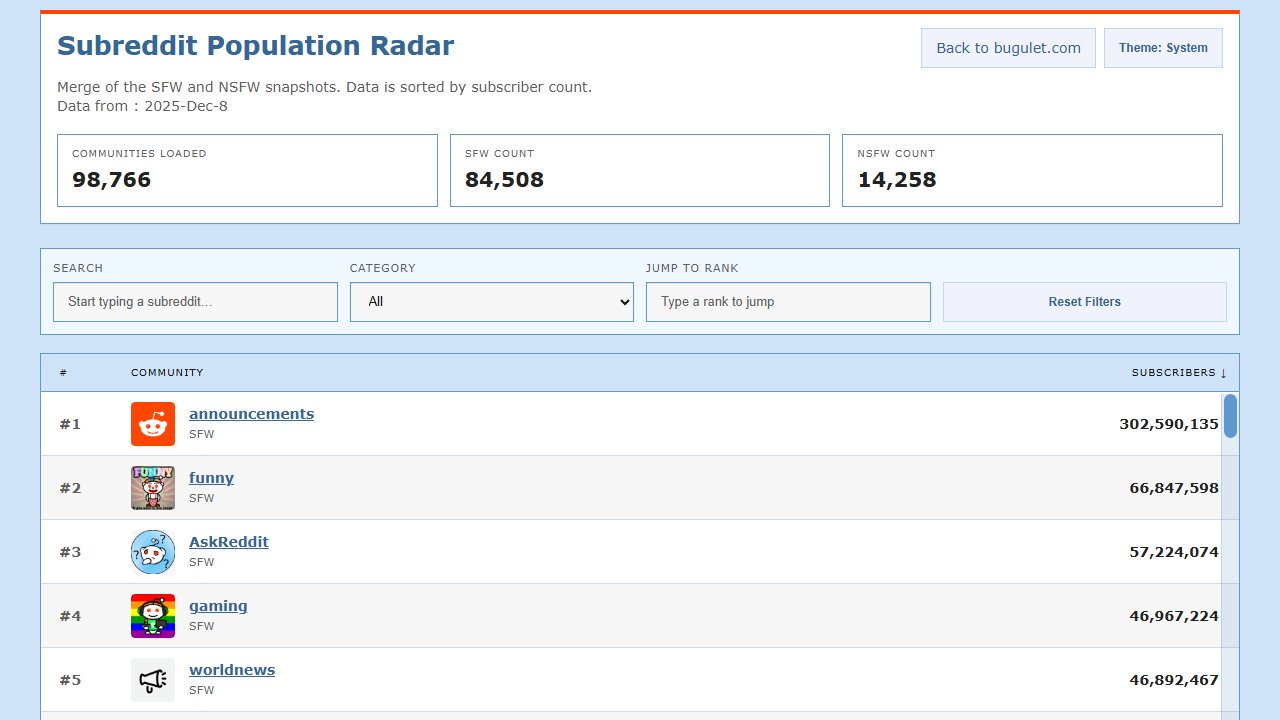Image resolution: width=1280 pixels, height=720 pixels.
Task: Click rank #4 cell
Action: click(70, 616)
